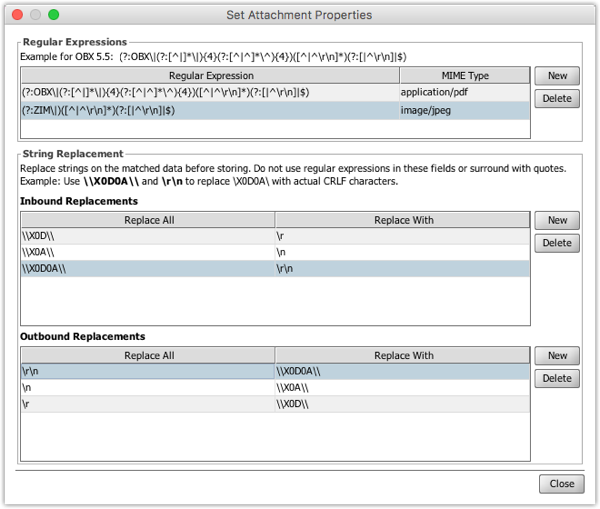600x509 pixels.
Task: Close the Set Attachment Properties dialog
Action: 561,483
